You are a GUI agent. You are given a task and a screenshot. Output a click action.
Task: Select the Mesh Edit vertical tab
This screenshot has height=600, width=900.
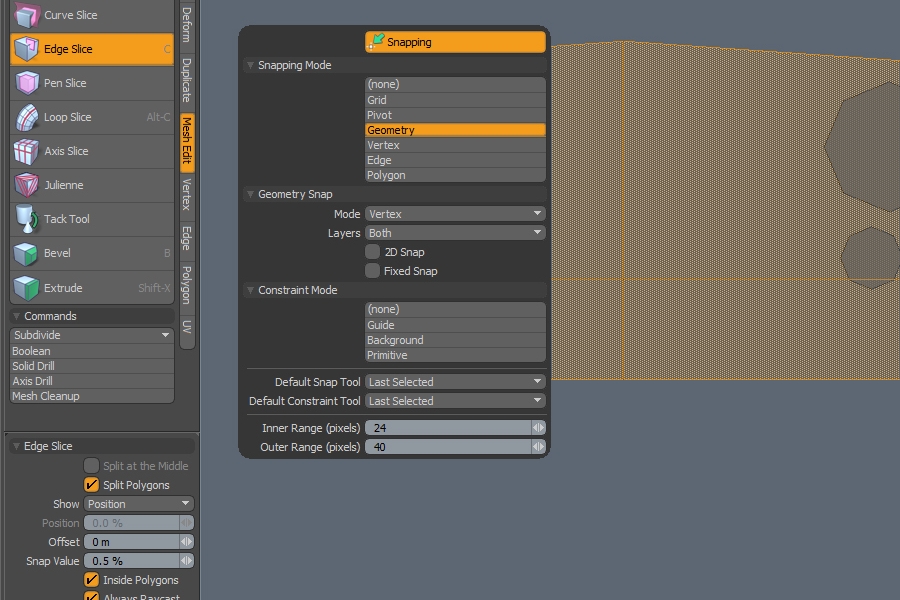187,141
